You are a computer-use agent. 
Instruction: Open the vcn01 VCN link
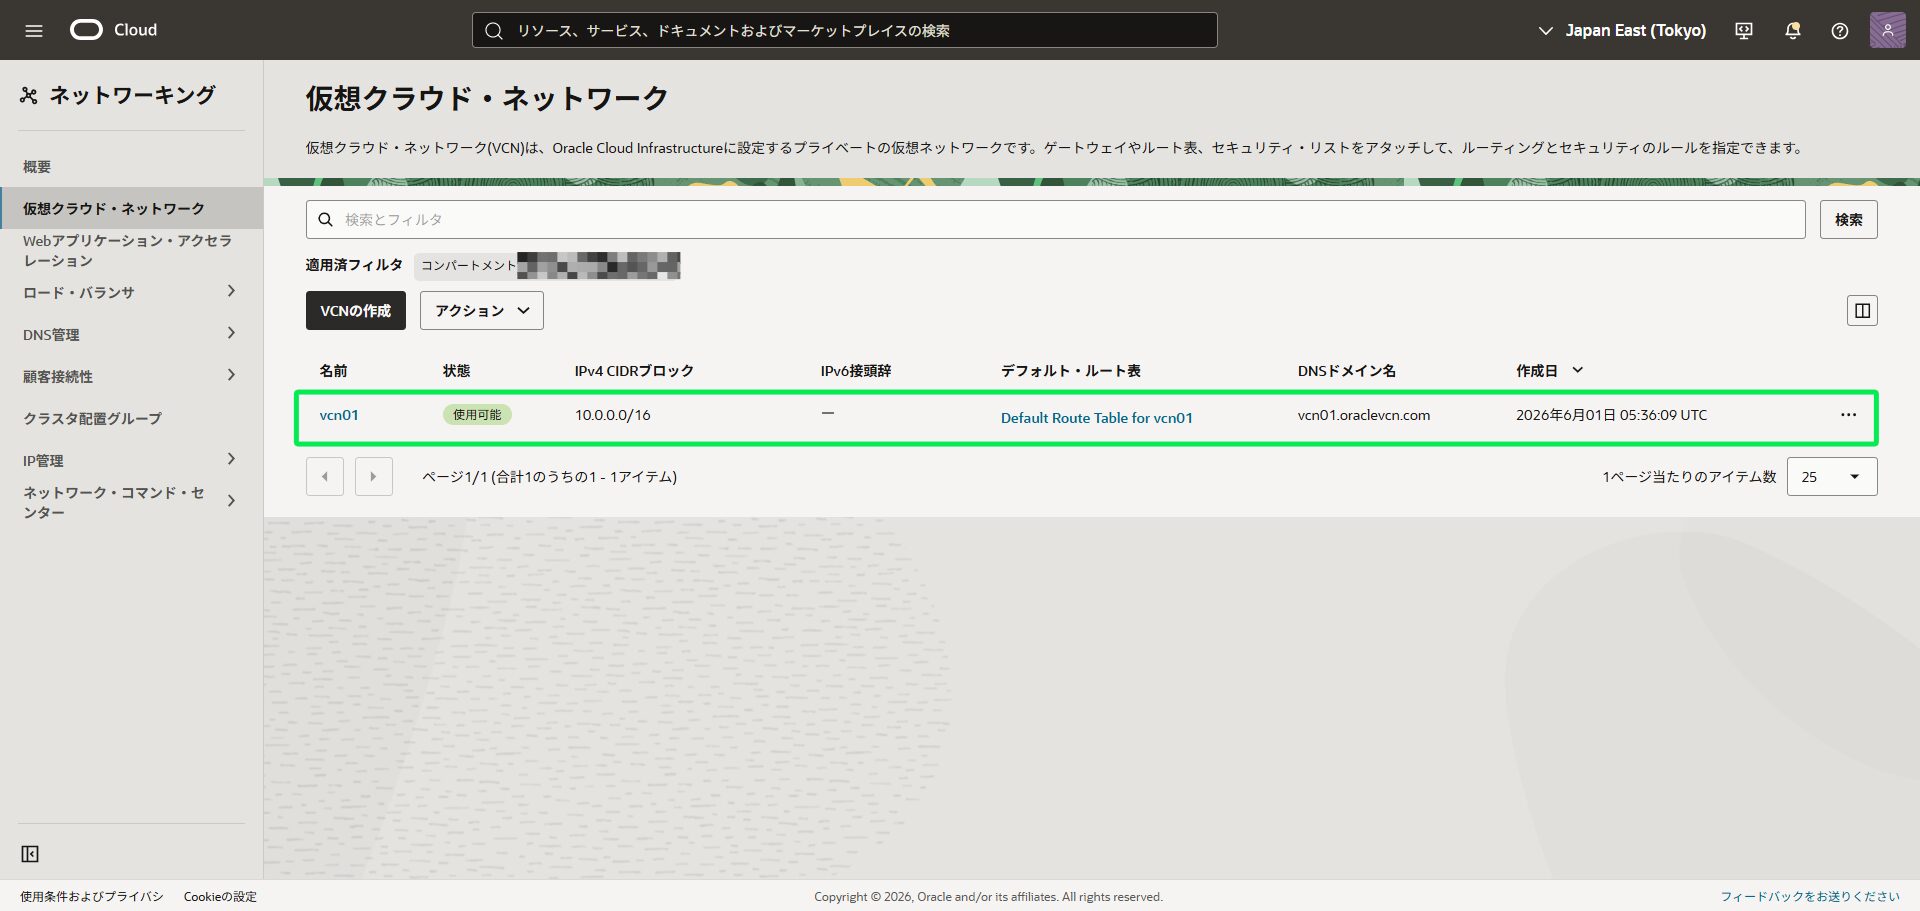pos(339,415)
